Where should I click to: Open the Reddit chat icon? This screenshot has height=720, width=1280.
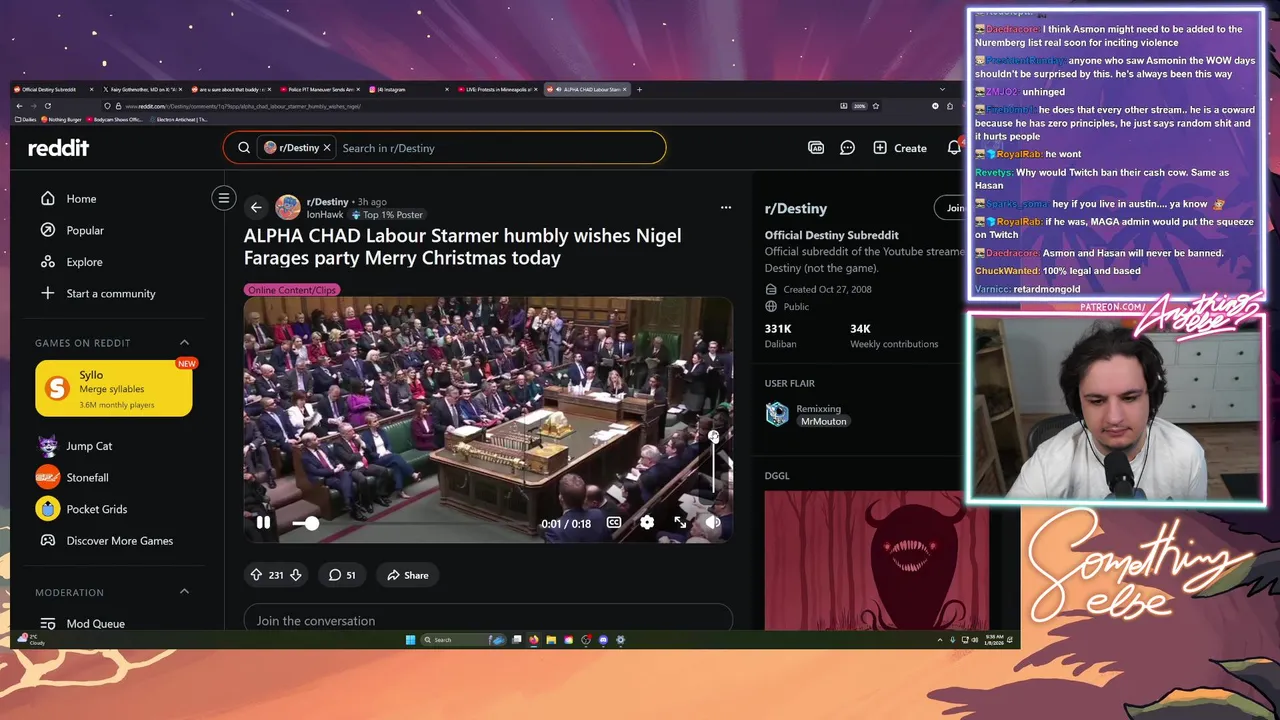point(847,148)
